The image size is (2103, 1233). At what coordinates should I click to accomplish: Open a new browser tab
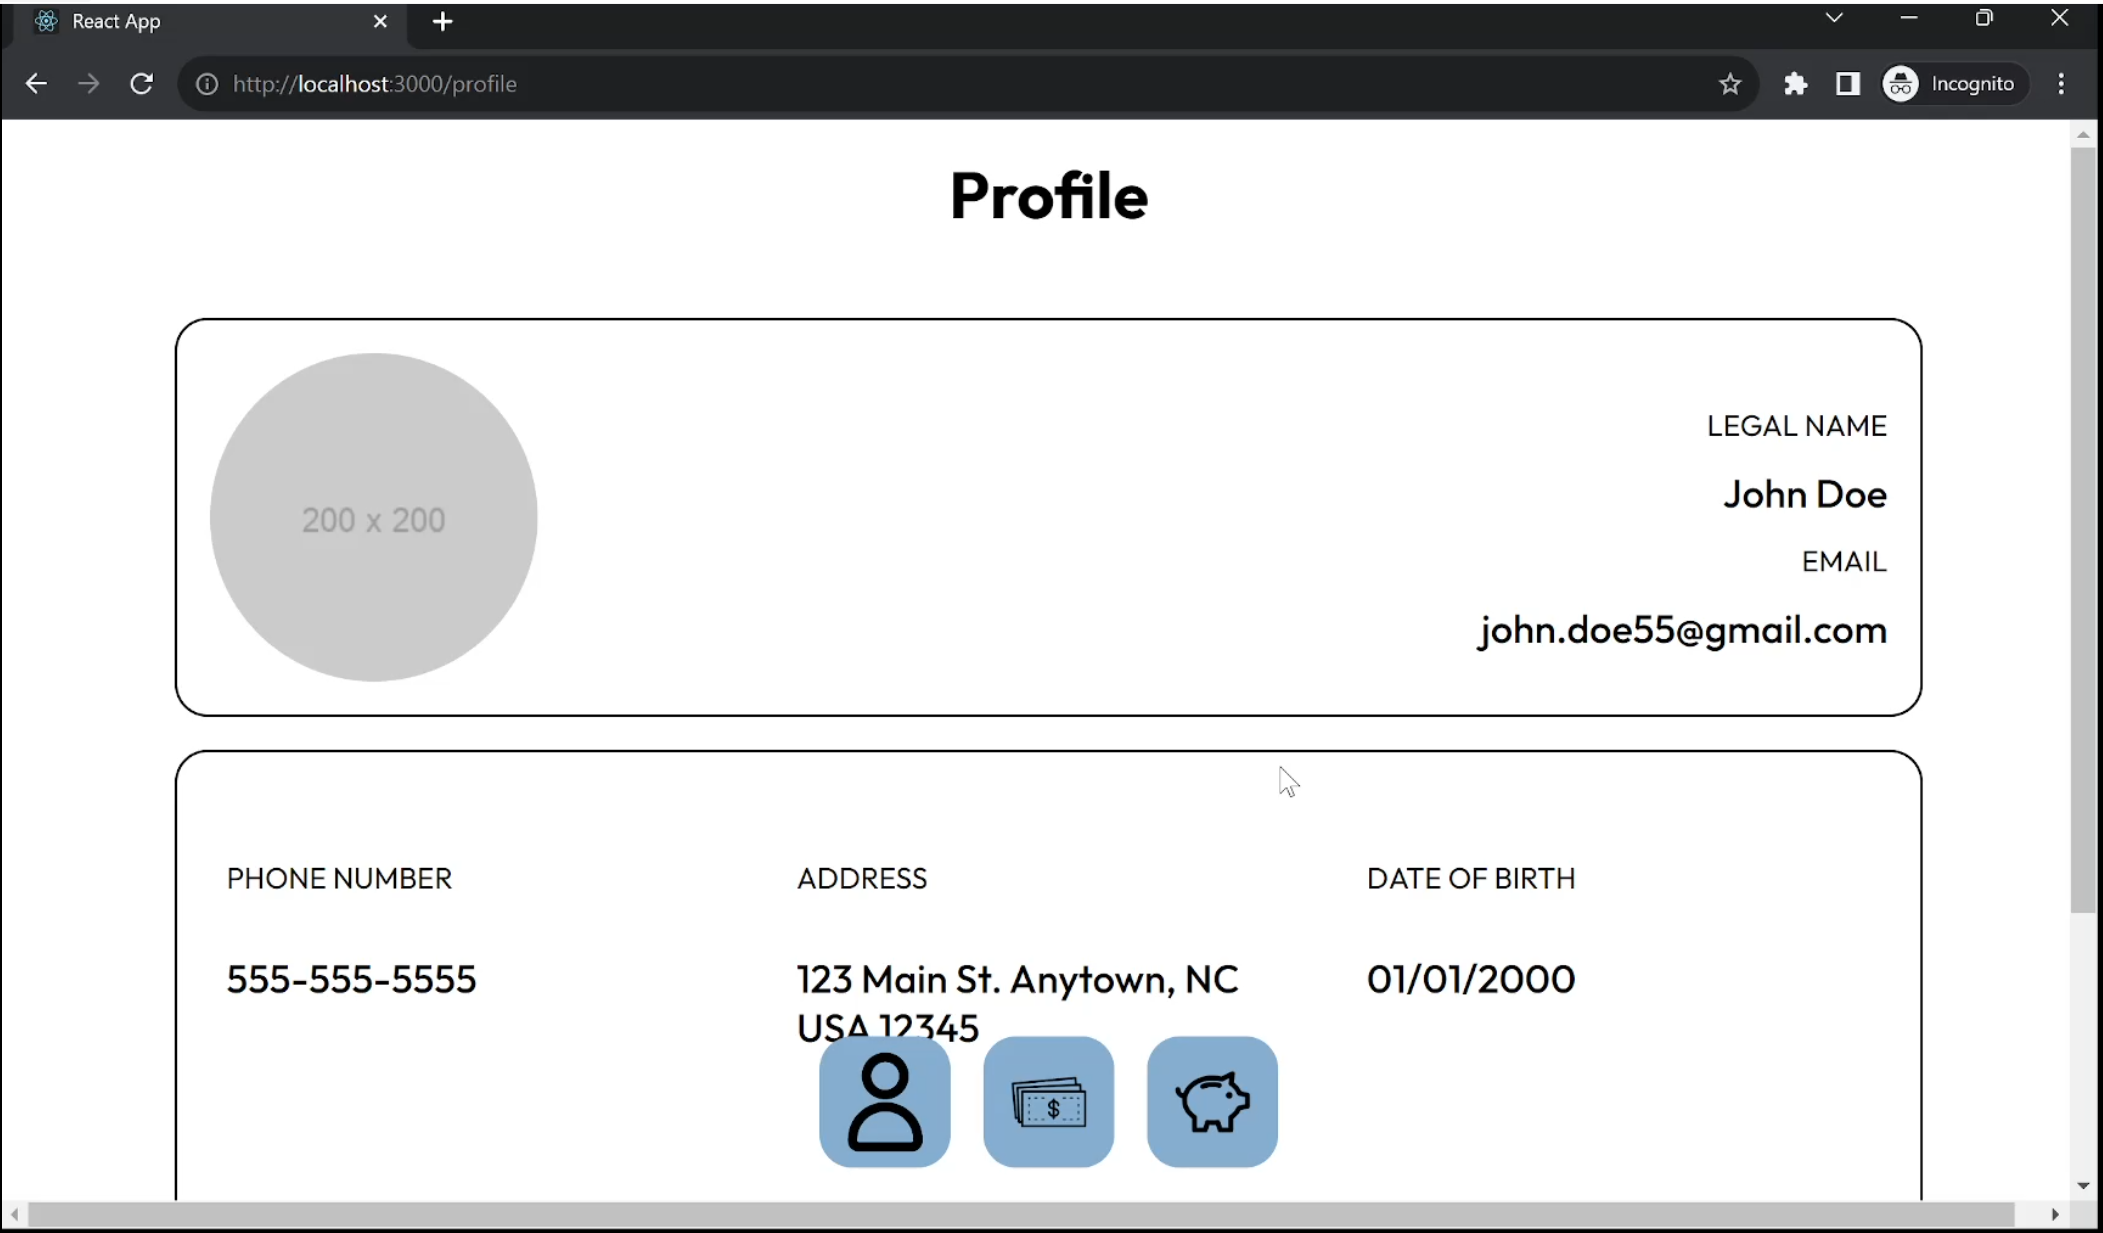coord(443,22)
